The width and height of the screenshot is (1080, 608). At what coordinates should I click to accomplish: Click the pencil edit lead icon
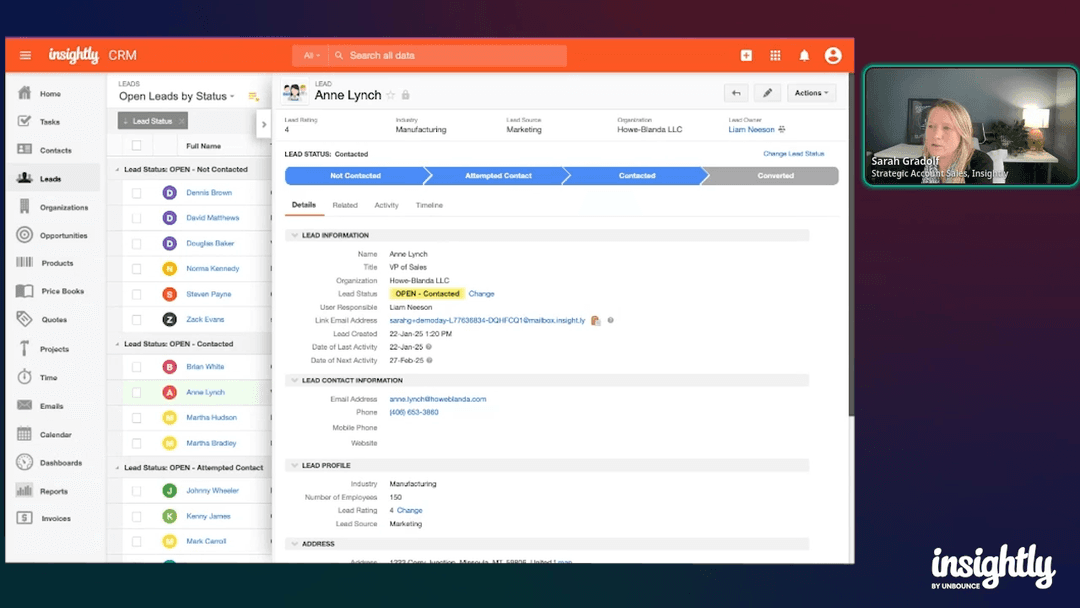pyautogui.click(x=767, y=93)
